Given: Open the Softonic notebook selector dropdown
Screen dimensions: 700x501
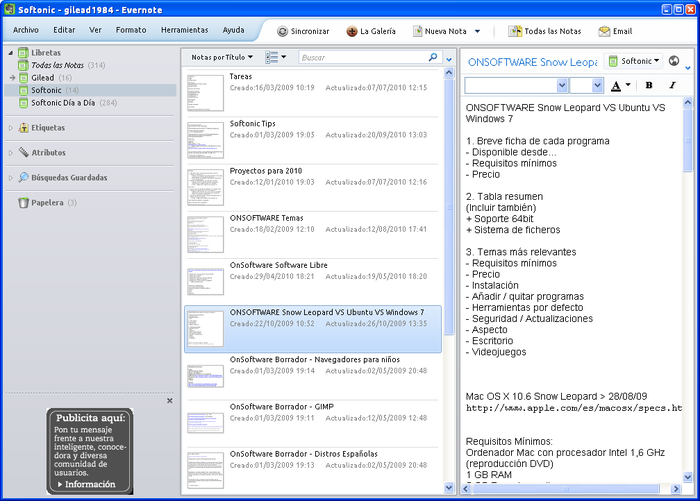Looking at the screenshot, I should click(633, 61).
